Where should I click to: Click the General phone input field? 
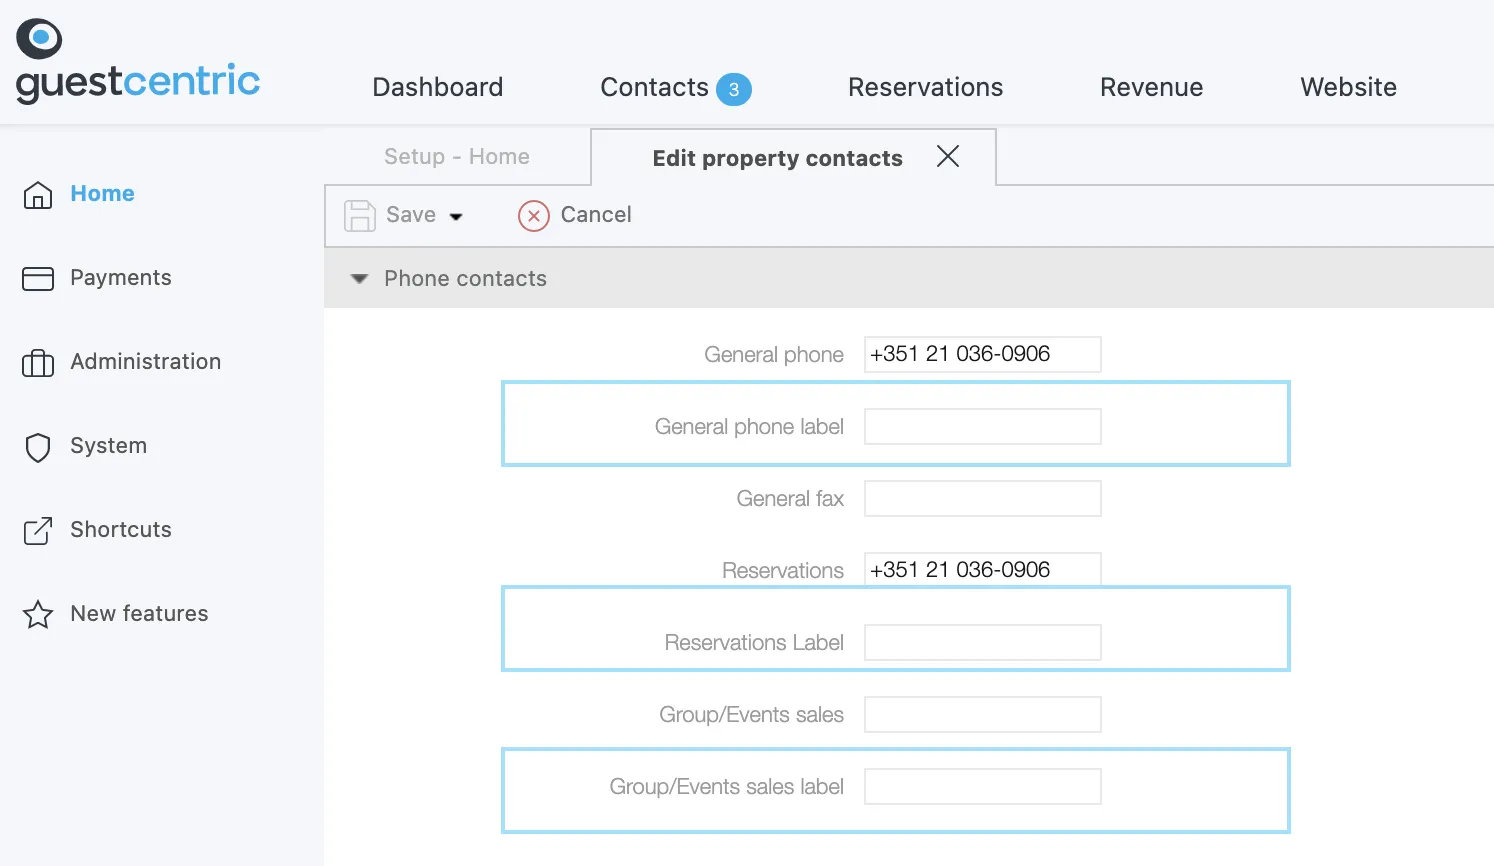[983, 354]
